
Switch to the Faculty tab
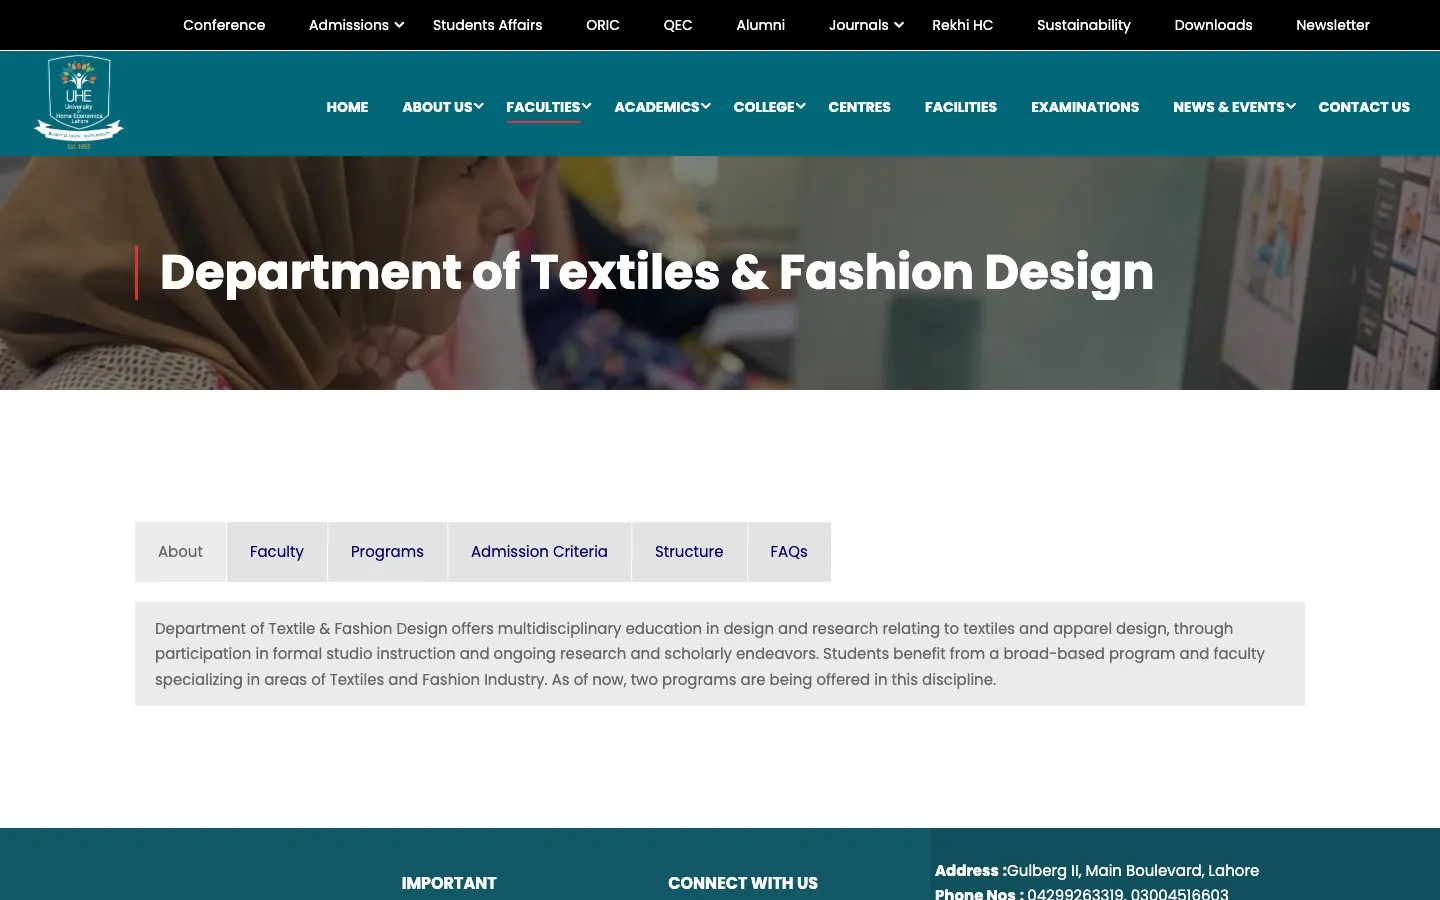(x=277, y=552)
